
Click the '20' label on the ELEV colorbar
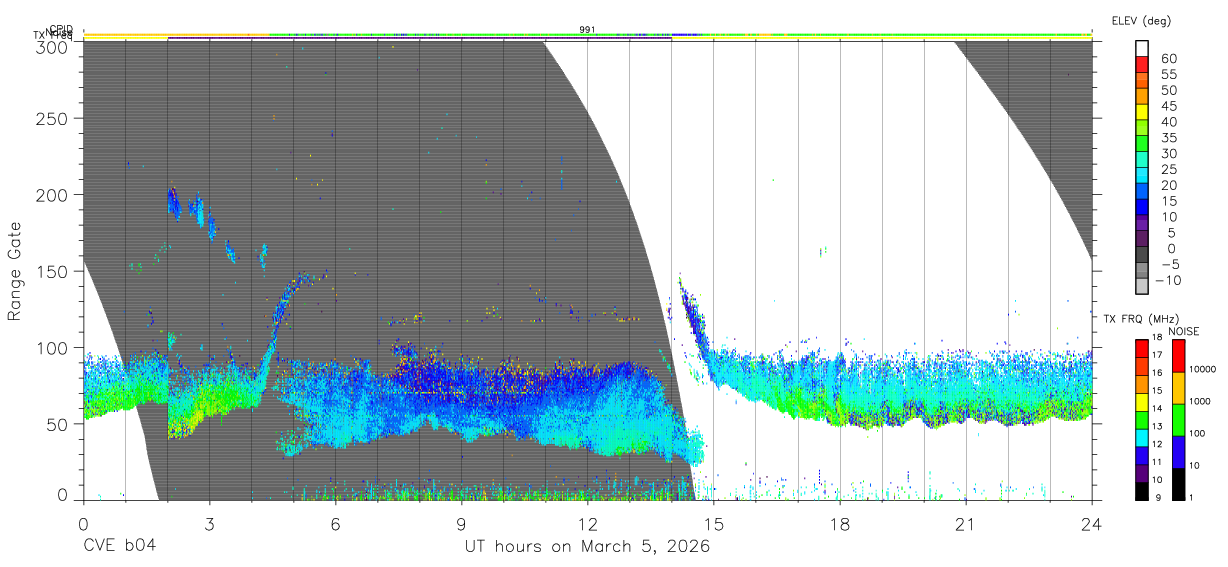tap(1169, 185)
